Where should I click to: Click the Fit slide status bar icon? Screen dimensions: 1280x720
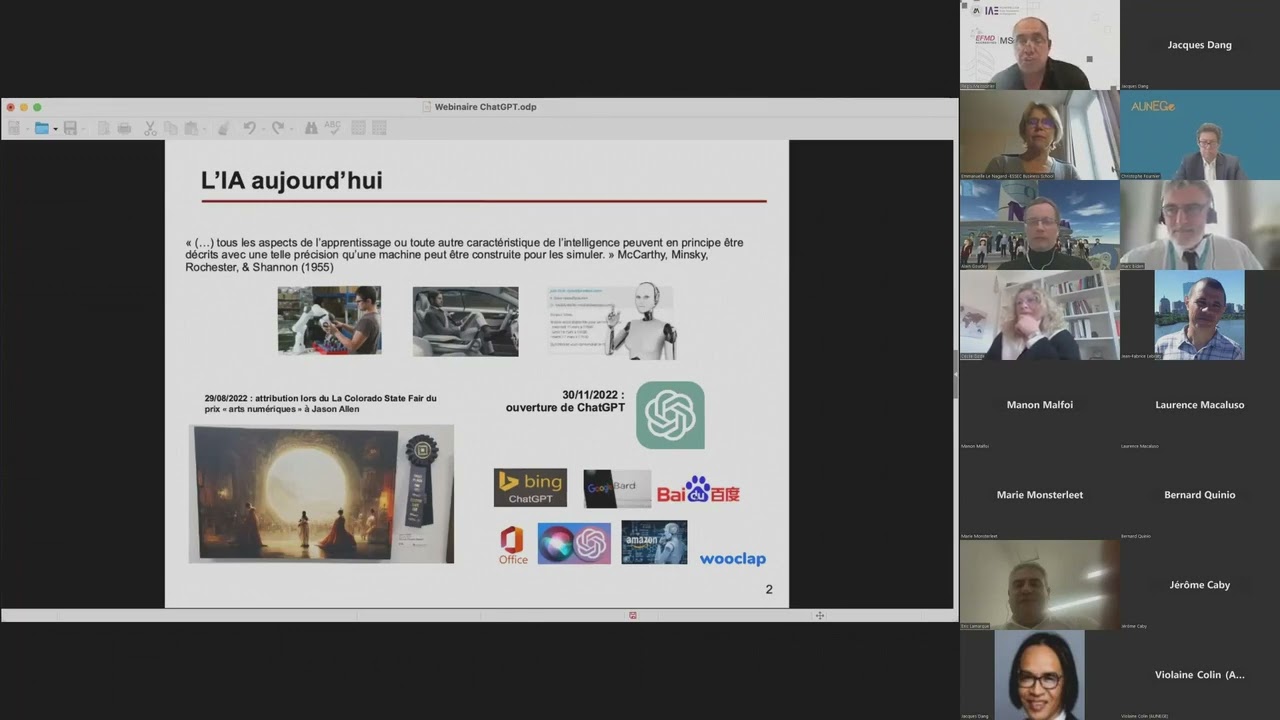[819, 615]
